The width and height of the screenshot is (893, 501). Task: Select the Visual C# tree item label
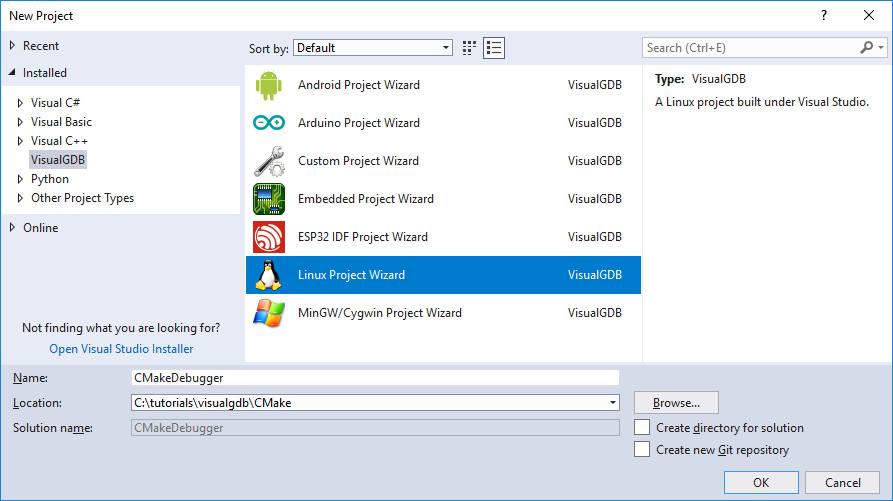[55, 102]
